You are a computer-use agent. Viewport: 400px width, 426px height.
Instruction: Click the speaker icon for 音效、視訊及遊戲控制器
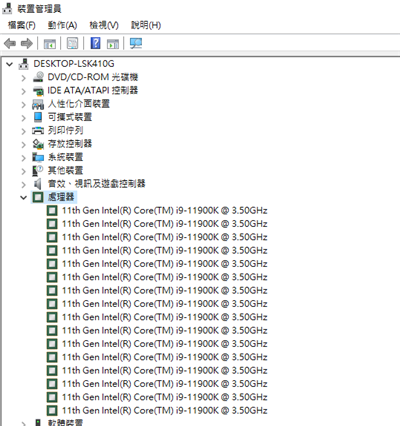tap(38, 184)
